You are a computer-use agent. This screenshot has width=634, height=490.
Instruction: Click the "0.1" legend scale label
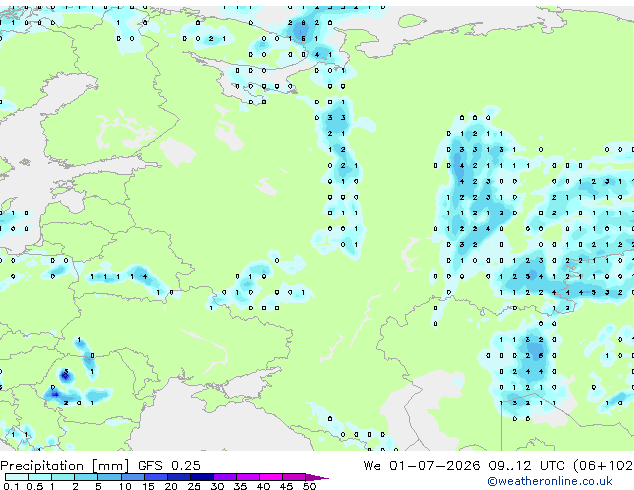pyautogui.click(x=11, y=486)
